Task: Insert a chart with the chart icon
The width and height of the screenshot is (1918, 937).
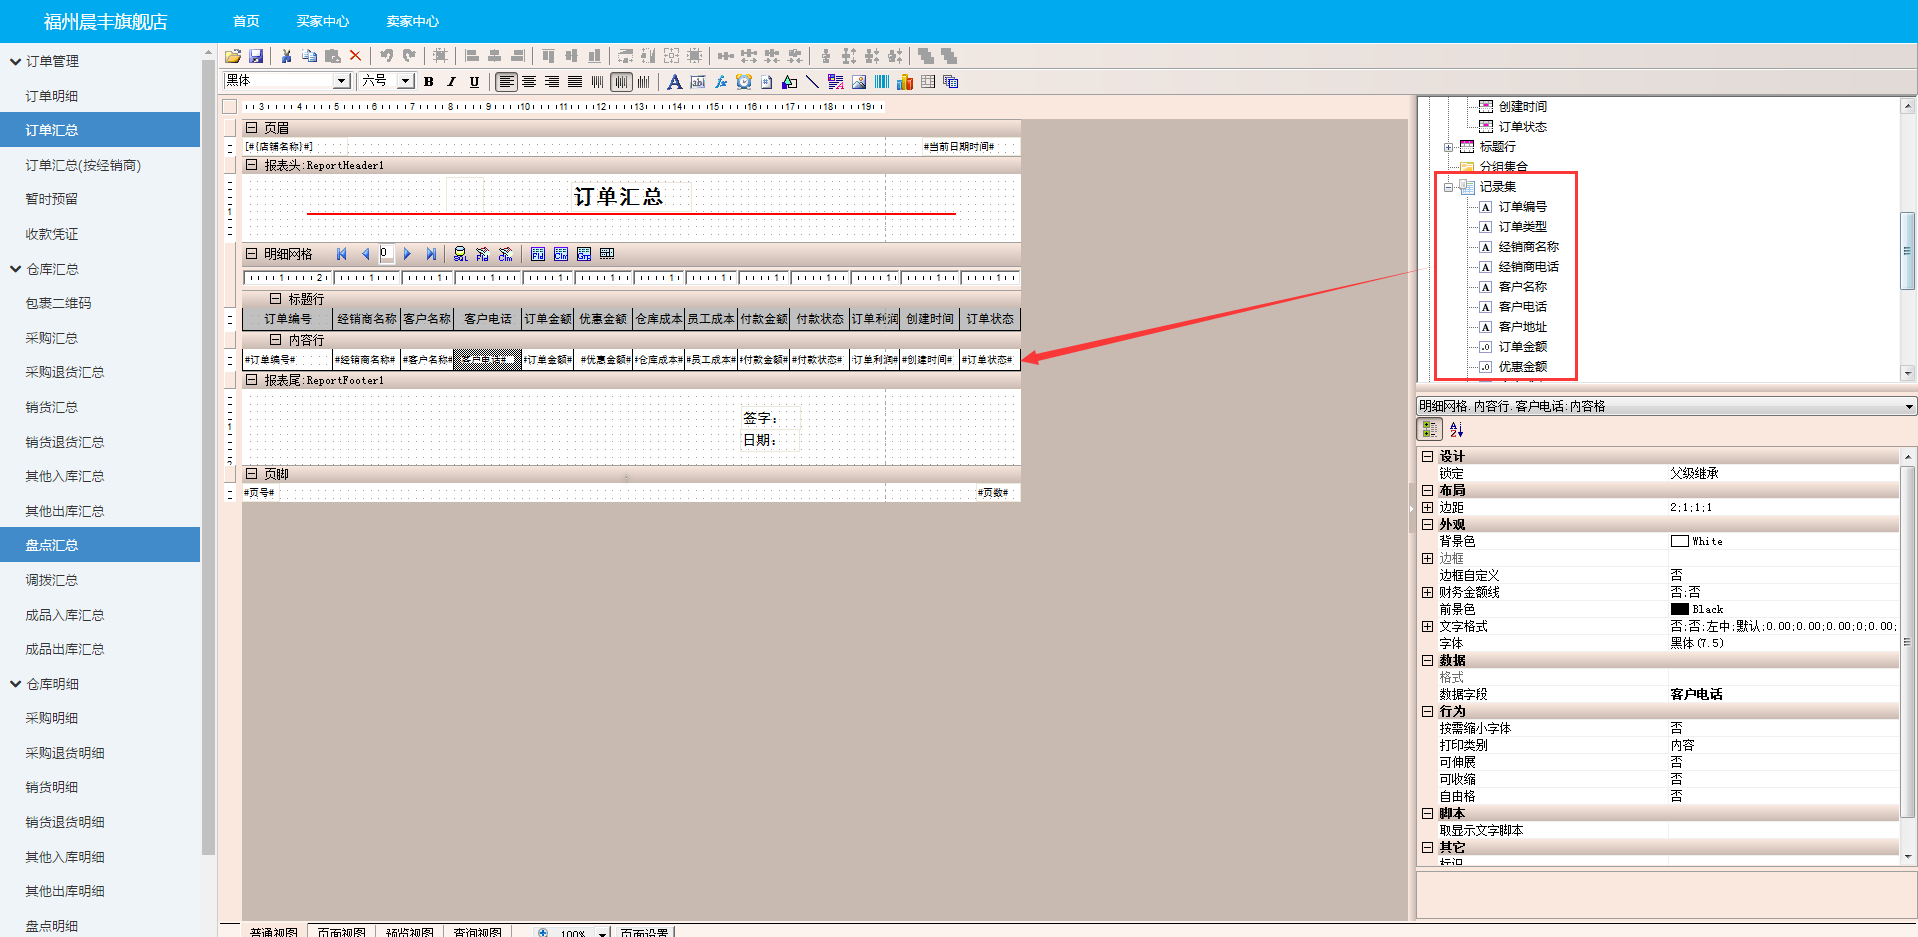Action: [905, 82]
